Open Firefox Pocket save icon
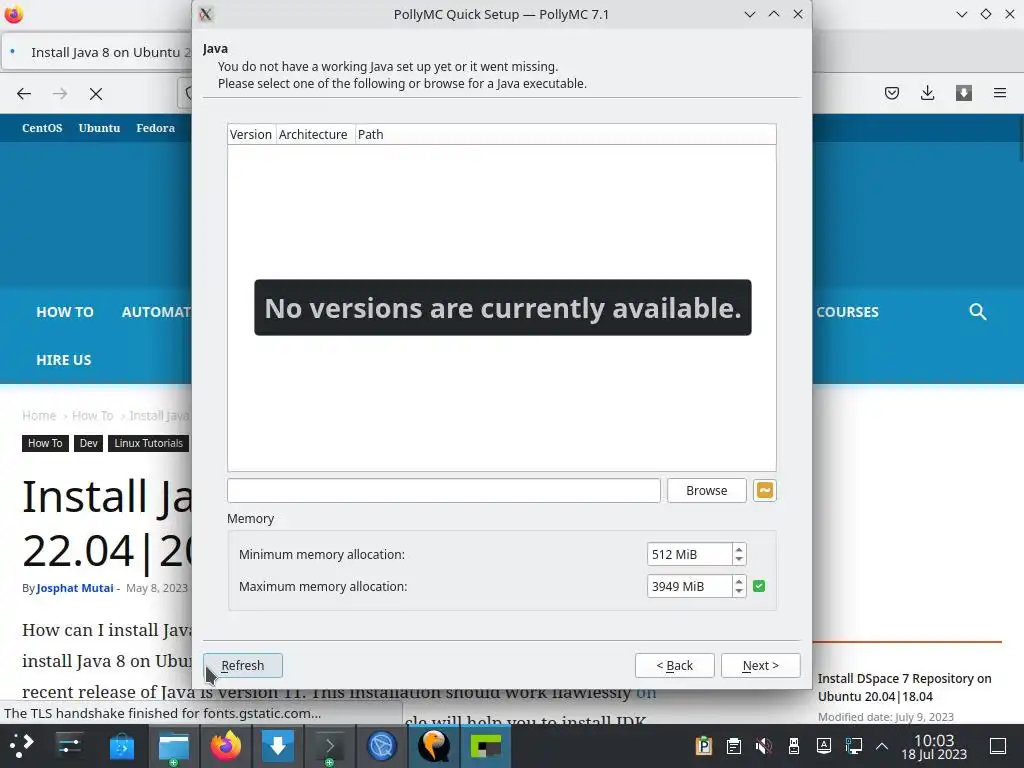Image resolution: width=1024 pixels, height=768 pixels. [891, 93]
